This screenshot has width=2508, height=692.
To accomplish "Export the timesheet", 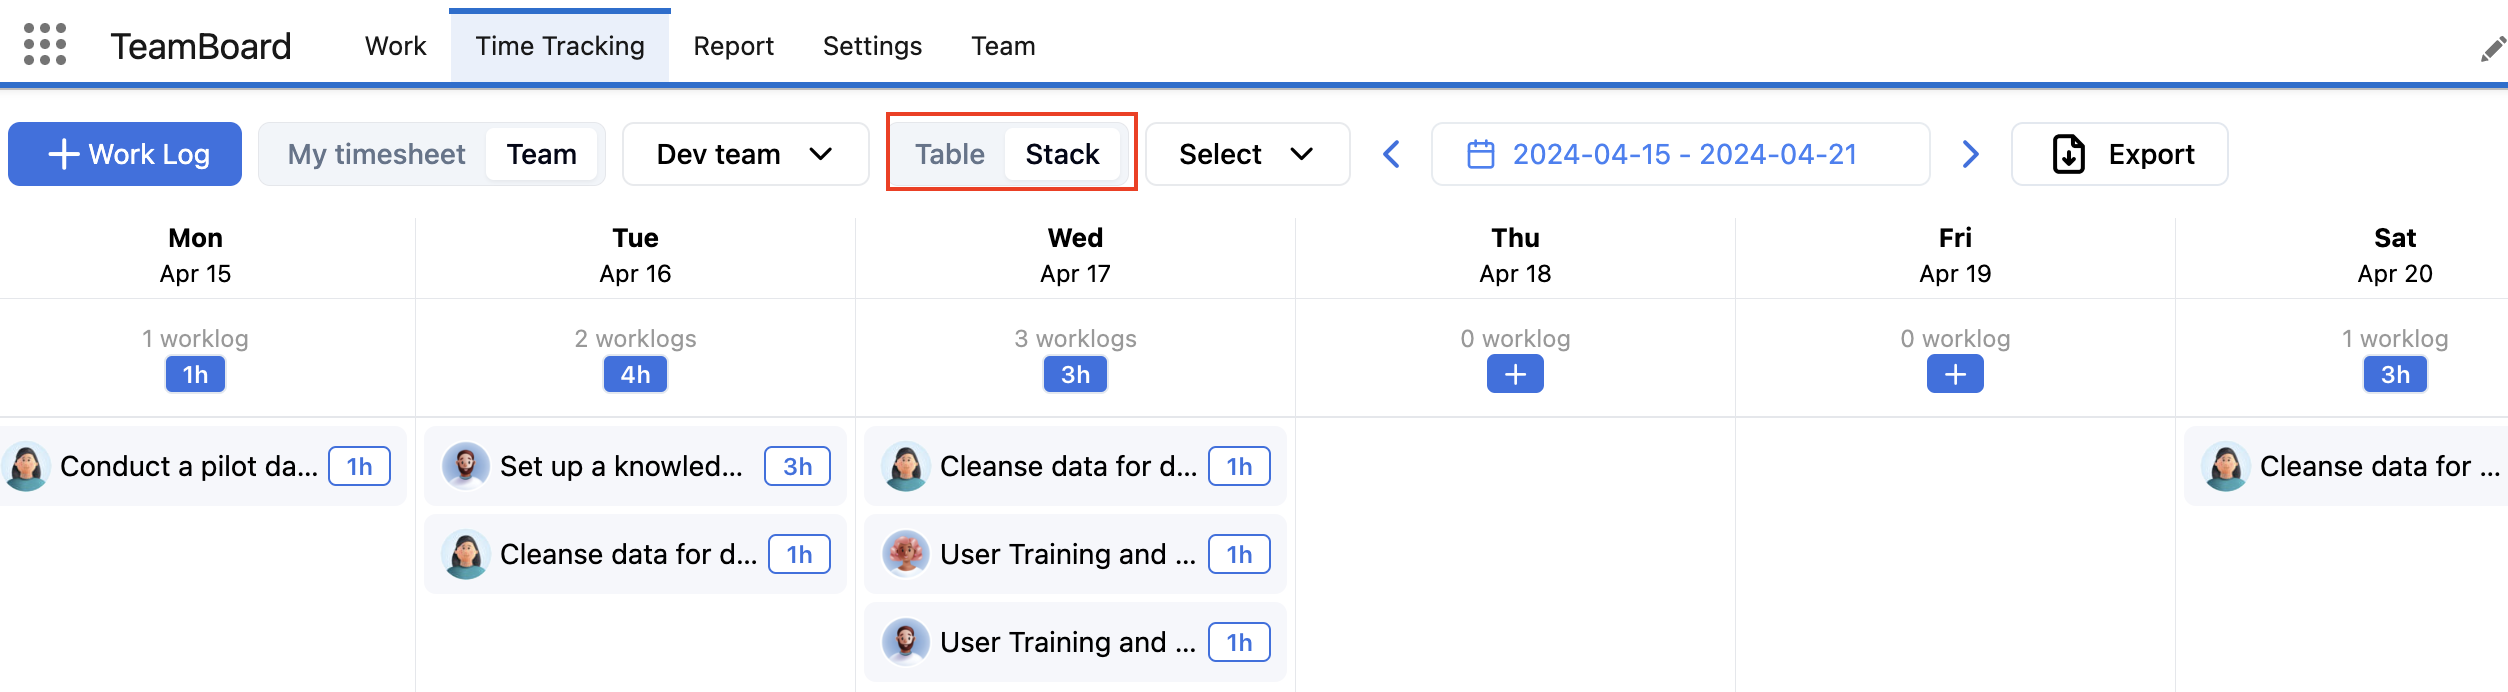I will [2119, 154].
